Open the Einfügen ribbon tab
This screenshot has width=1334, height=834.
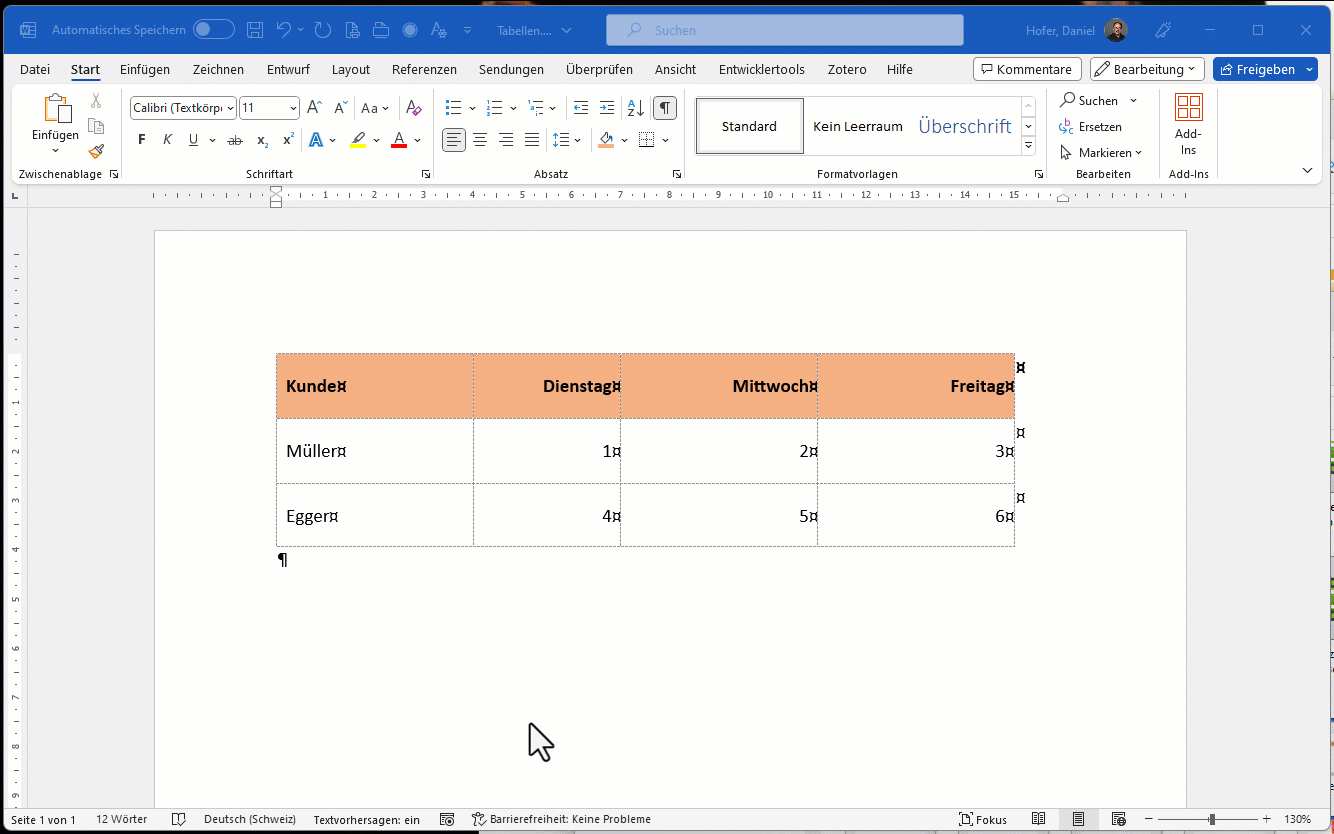point(145,69)
